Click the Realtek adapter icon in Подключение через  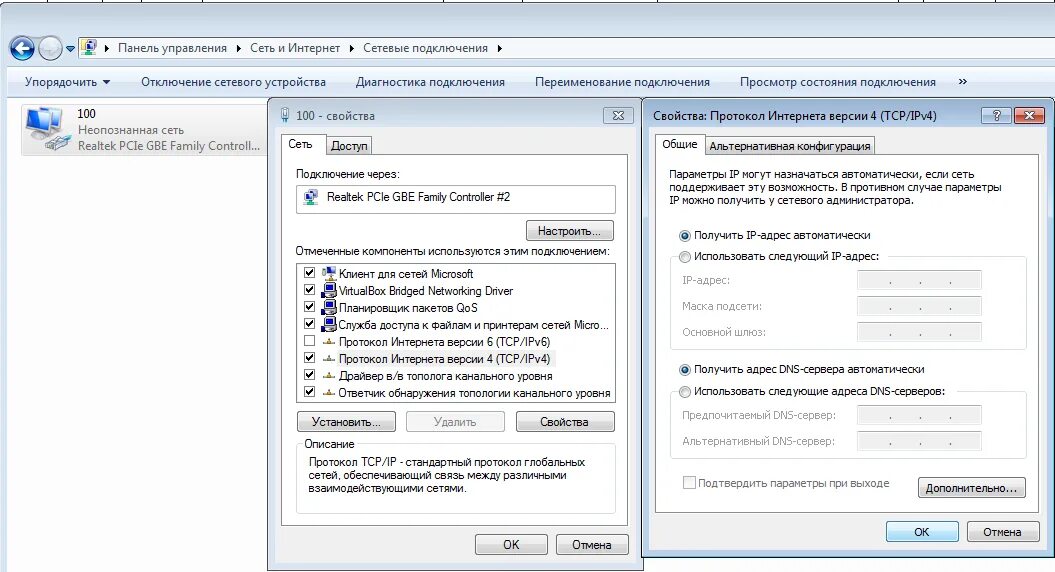click(311, 197)
